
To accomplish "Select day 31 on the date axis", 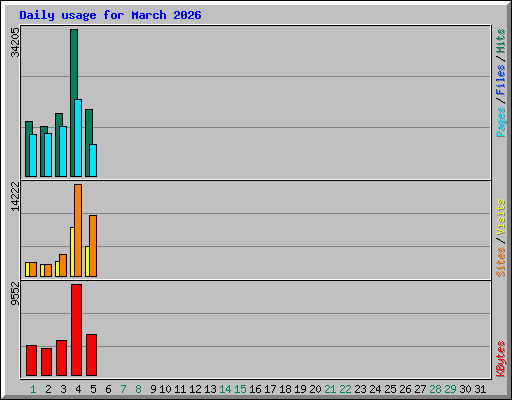I will pos(480,389).
